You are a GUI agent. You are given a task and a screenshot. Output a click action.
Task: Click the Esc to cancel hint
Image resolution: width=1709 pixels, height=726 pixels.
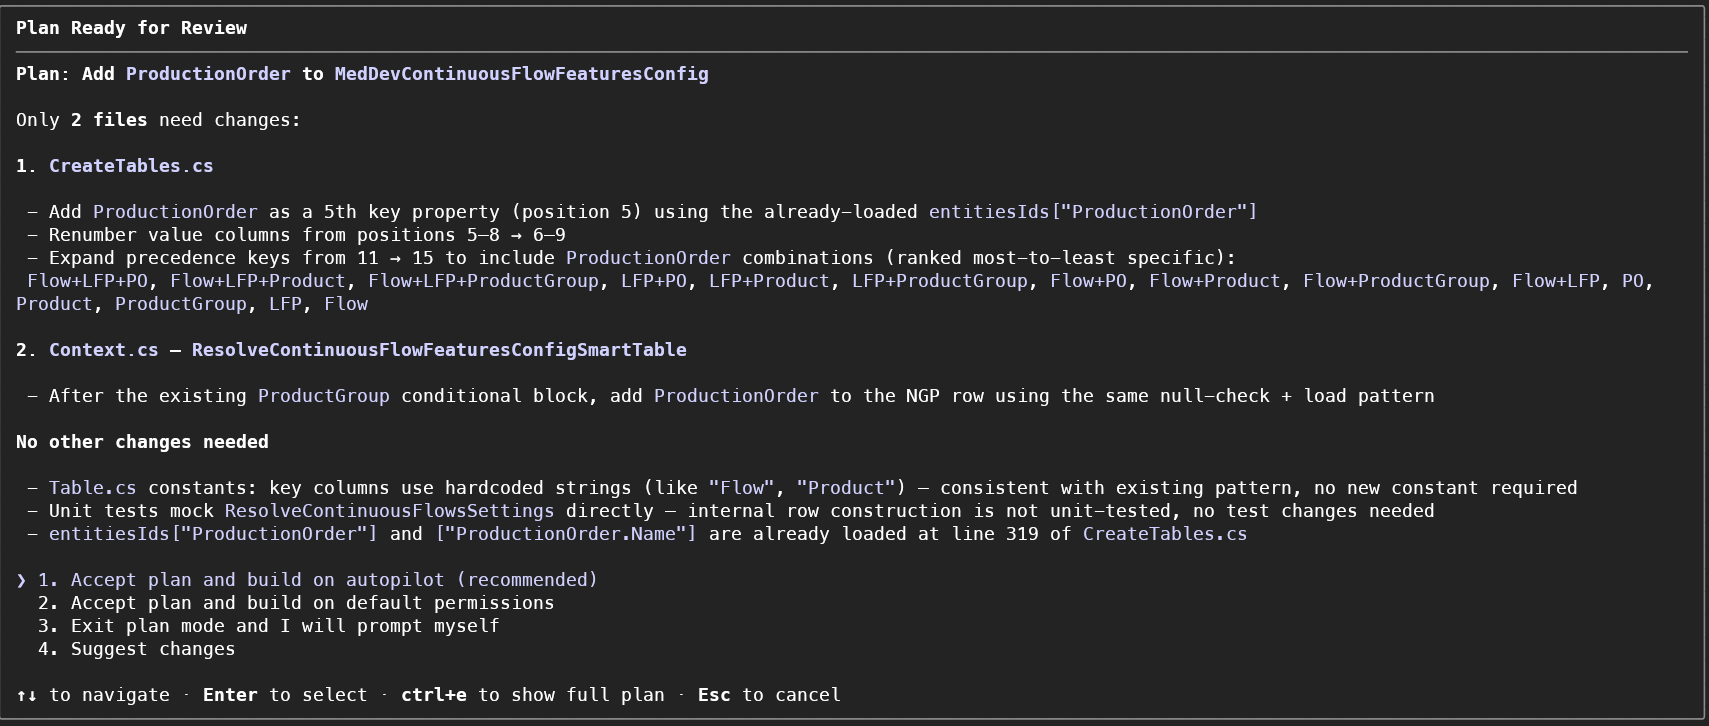click(x=769, y=695)
